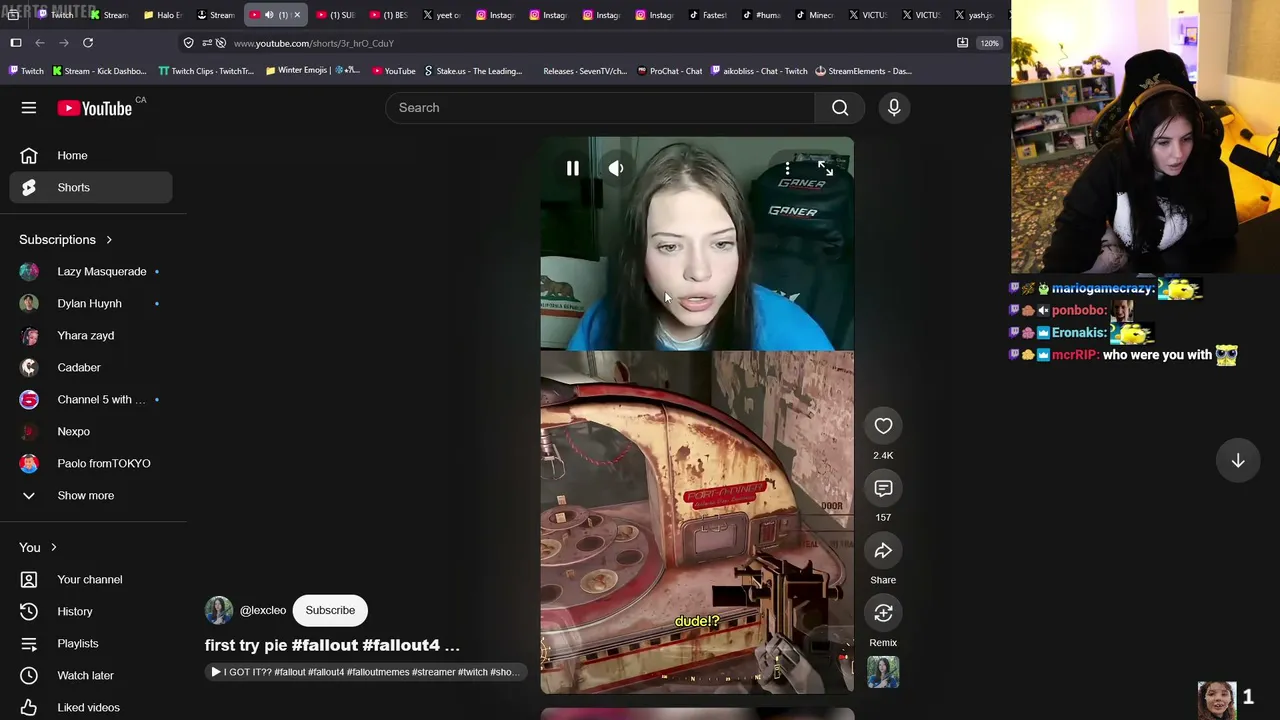The image size is (1280, 720).
Task: Open the Channel 5 subscription
Action: coord(91,400)
